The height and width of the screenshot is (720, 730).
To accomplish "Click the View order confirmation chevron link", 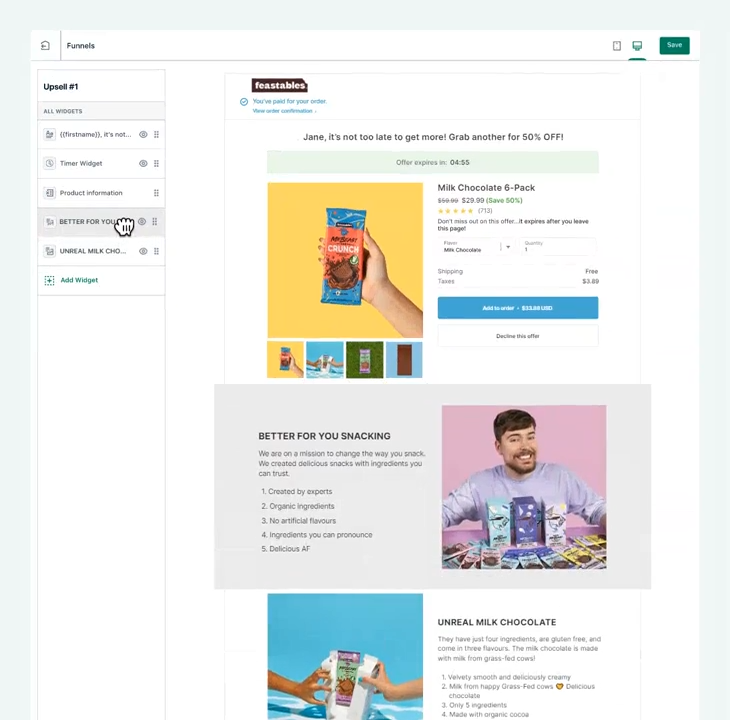I will (284, 111).
